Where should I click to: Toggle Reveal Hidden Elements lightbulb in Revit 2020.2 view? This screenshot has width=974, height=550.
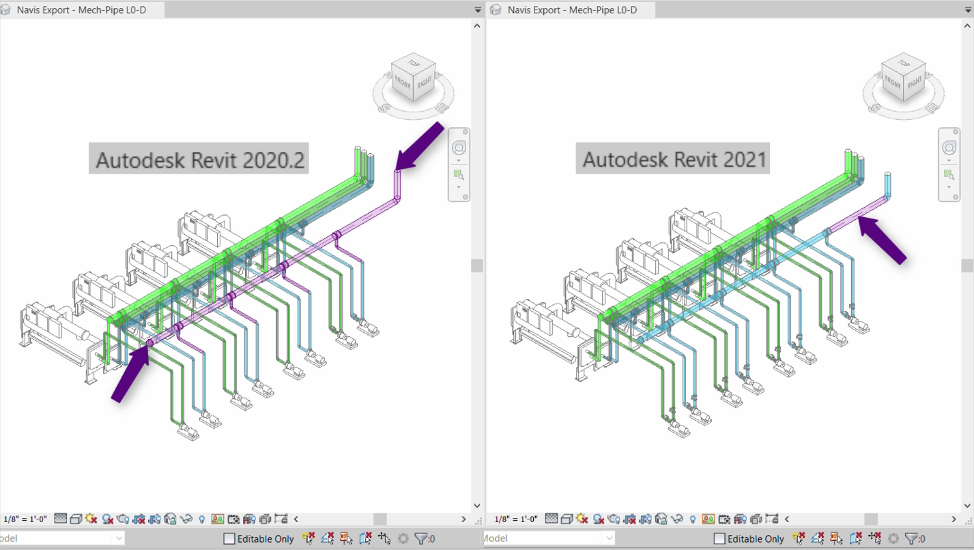[202, 518]
